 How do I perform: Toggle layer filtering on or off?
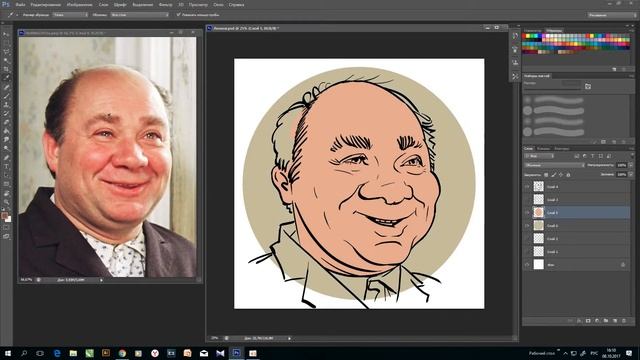(x=632, y=156)
